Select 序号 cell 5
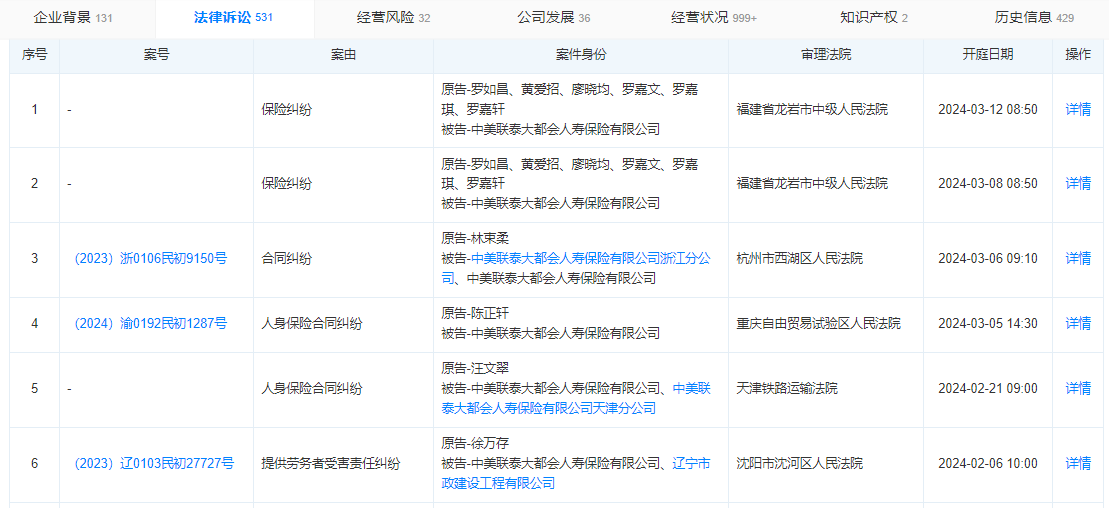 34,388
